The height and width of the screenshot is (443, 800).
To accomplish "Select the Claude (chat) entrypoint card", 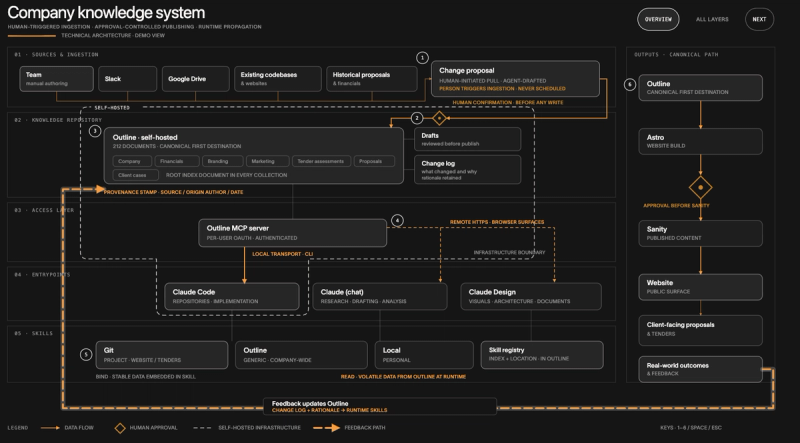I will pyautogui.click(x=380, y=297).
